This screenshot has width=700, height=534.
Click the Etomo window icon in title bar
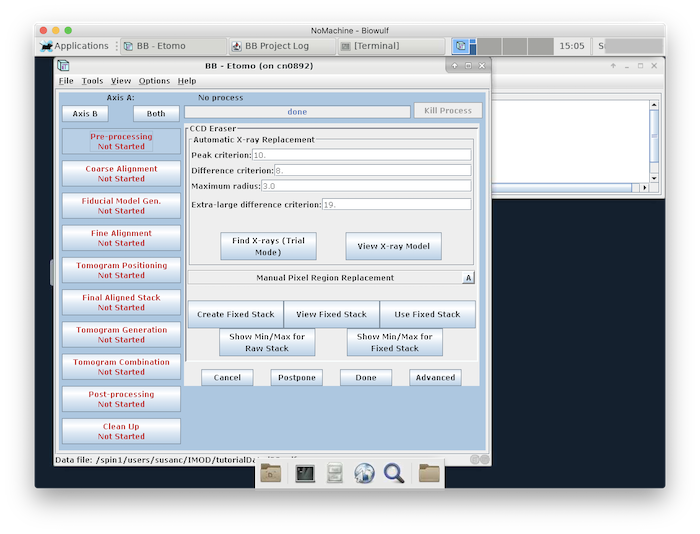[63, 65]
